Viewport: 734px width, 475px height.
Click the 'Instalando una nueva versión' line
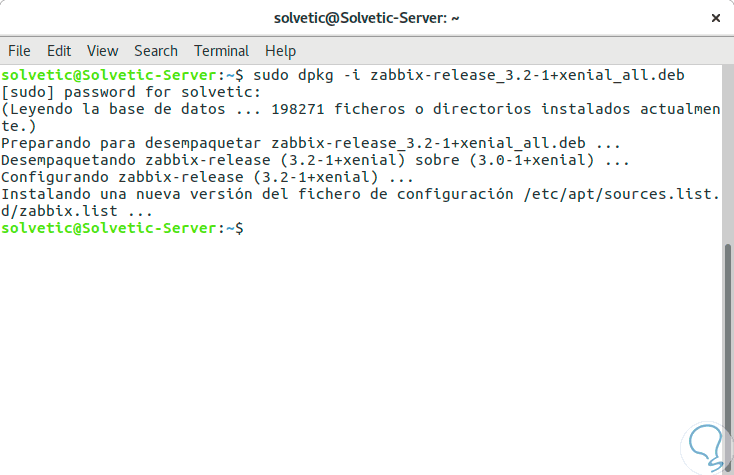tap(360, 195)
